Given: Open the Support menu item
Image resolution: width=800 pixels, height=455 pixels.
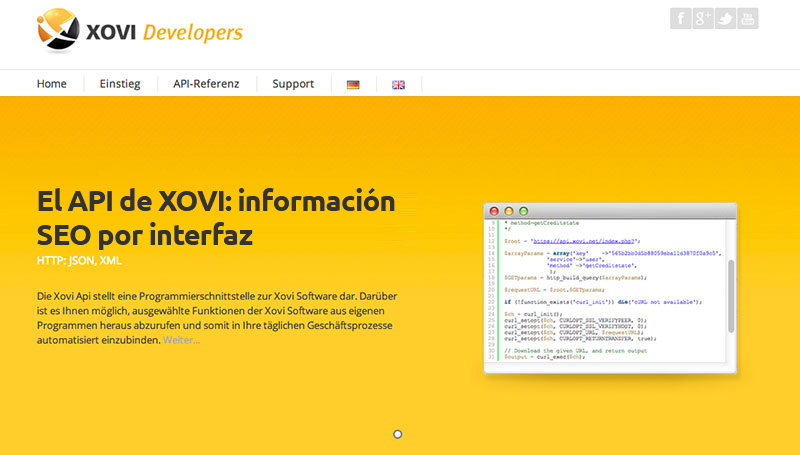Looking at the screenshot, I should [x=293, y=84].
